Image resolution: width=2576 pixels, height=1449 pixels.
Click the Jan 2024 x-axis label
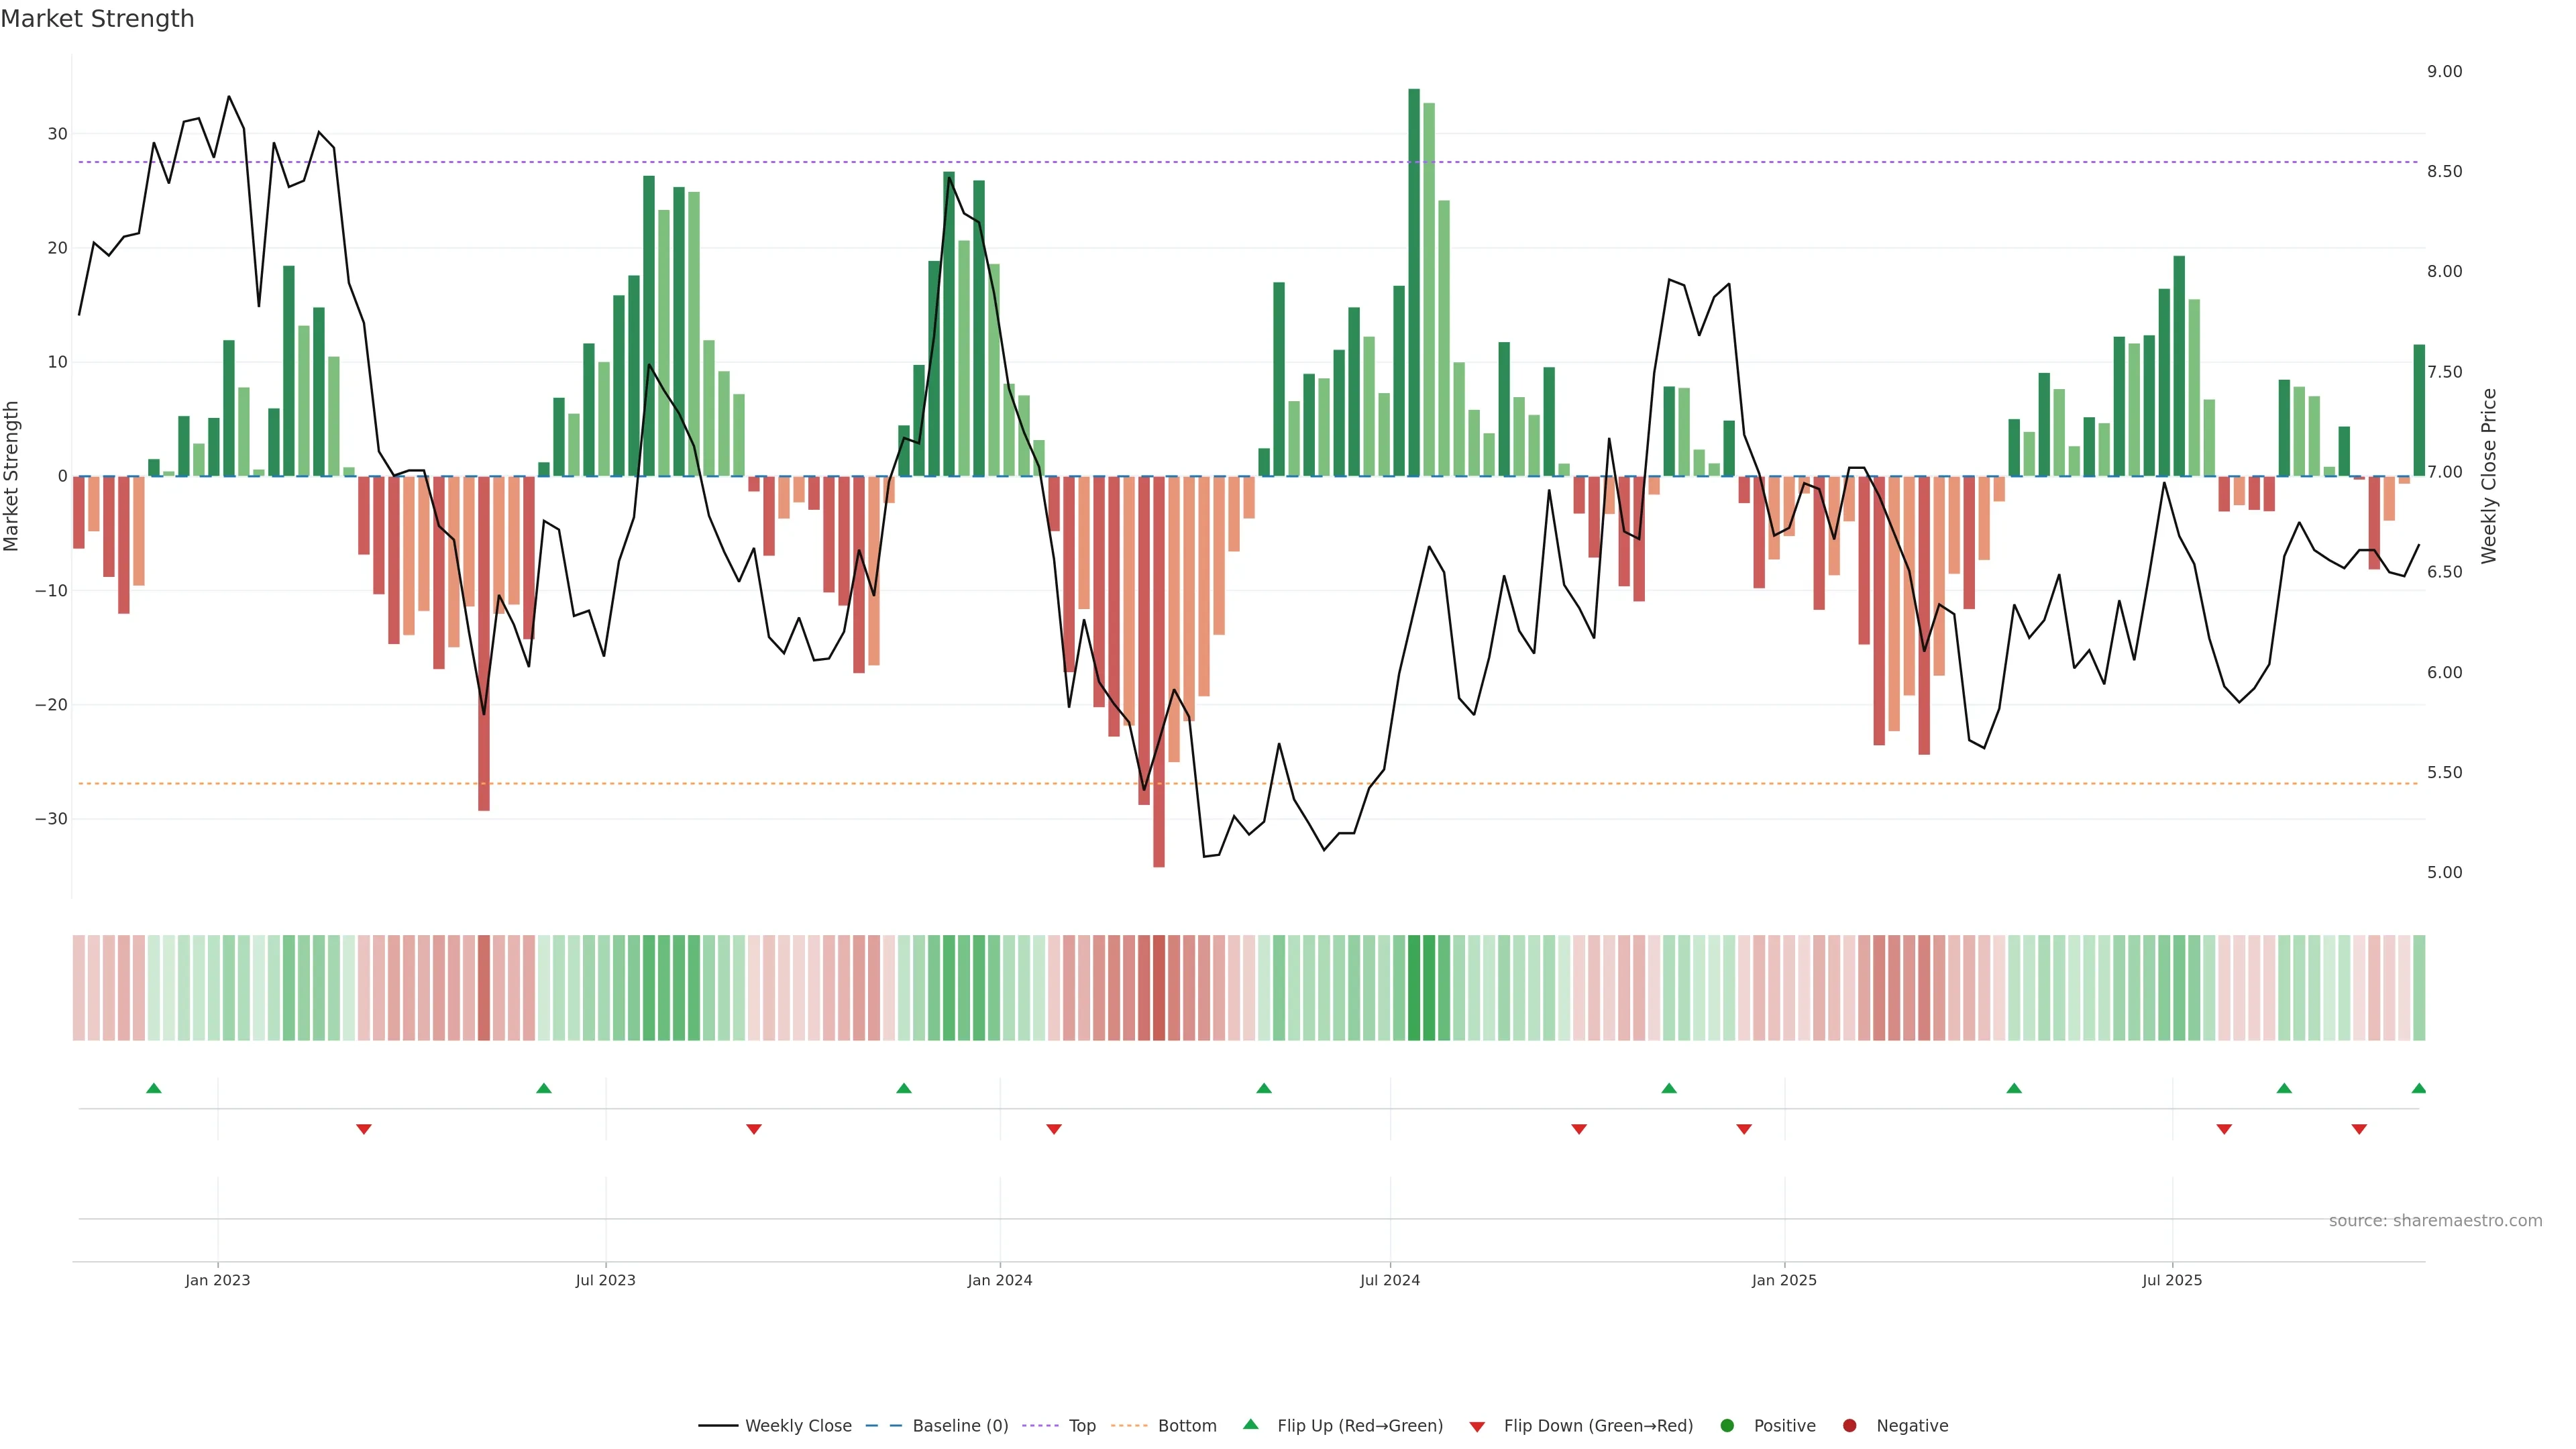pos(1000,1280)
